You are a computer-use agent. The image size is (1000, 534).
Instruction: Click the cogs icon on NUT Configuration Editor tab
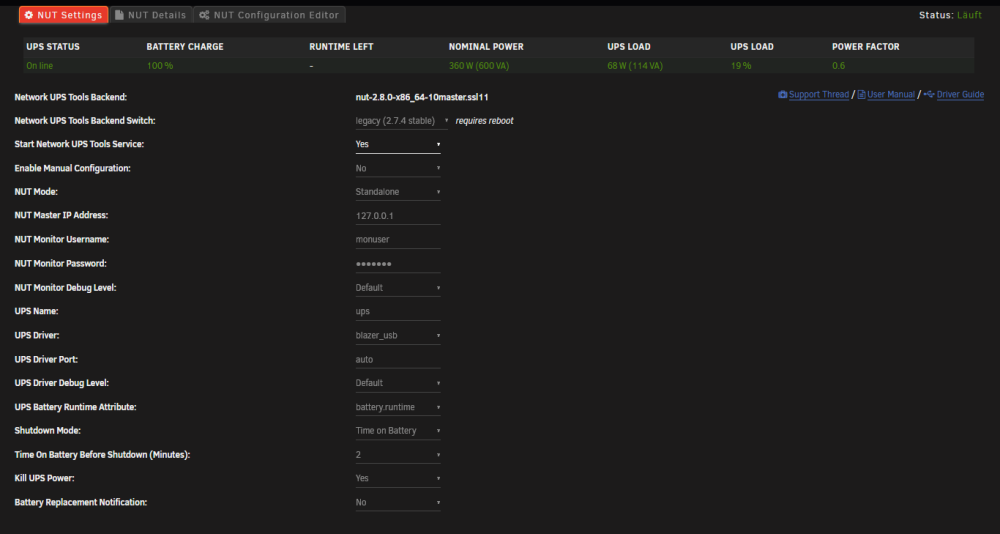click(204, 15)
